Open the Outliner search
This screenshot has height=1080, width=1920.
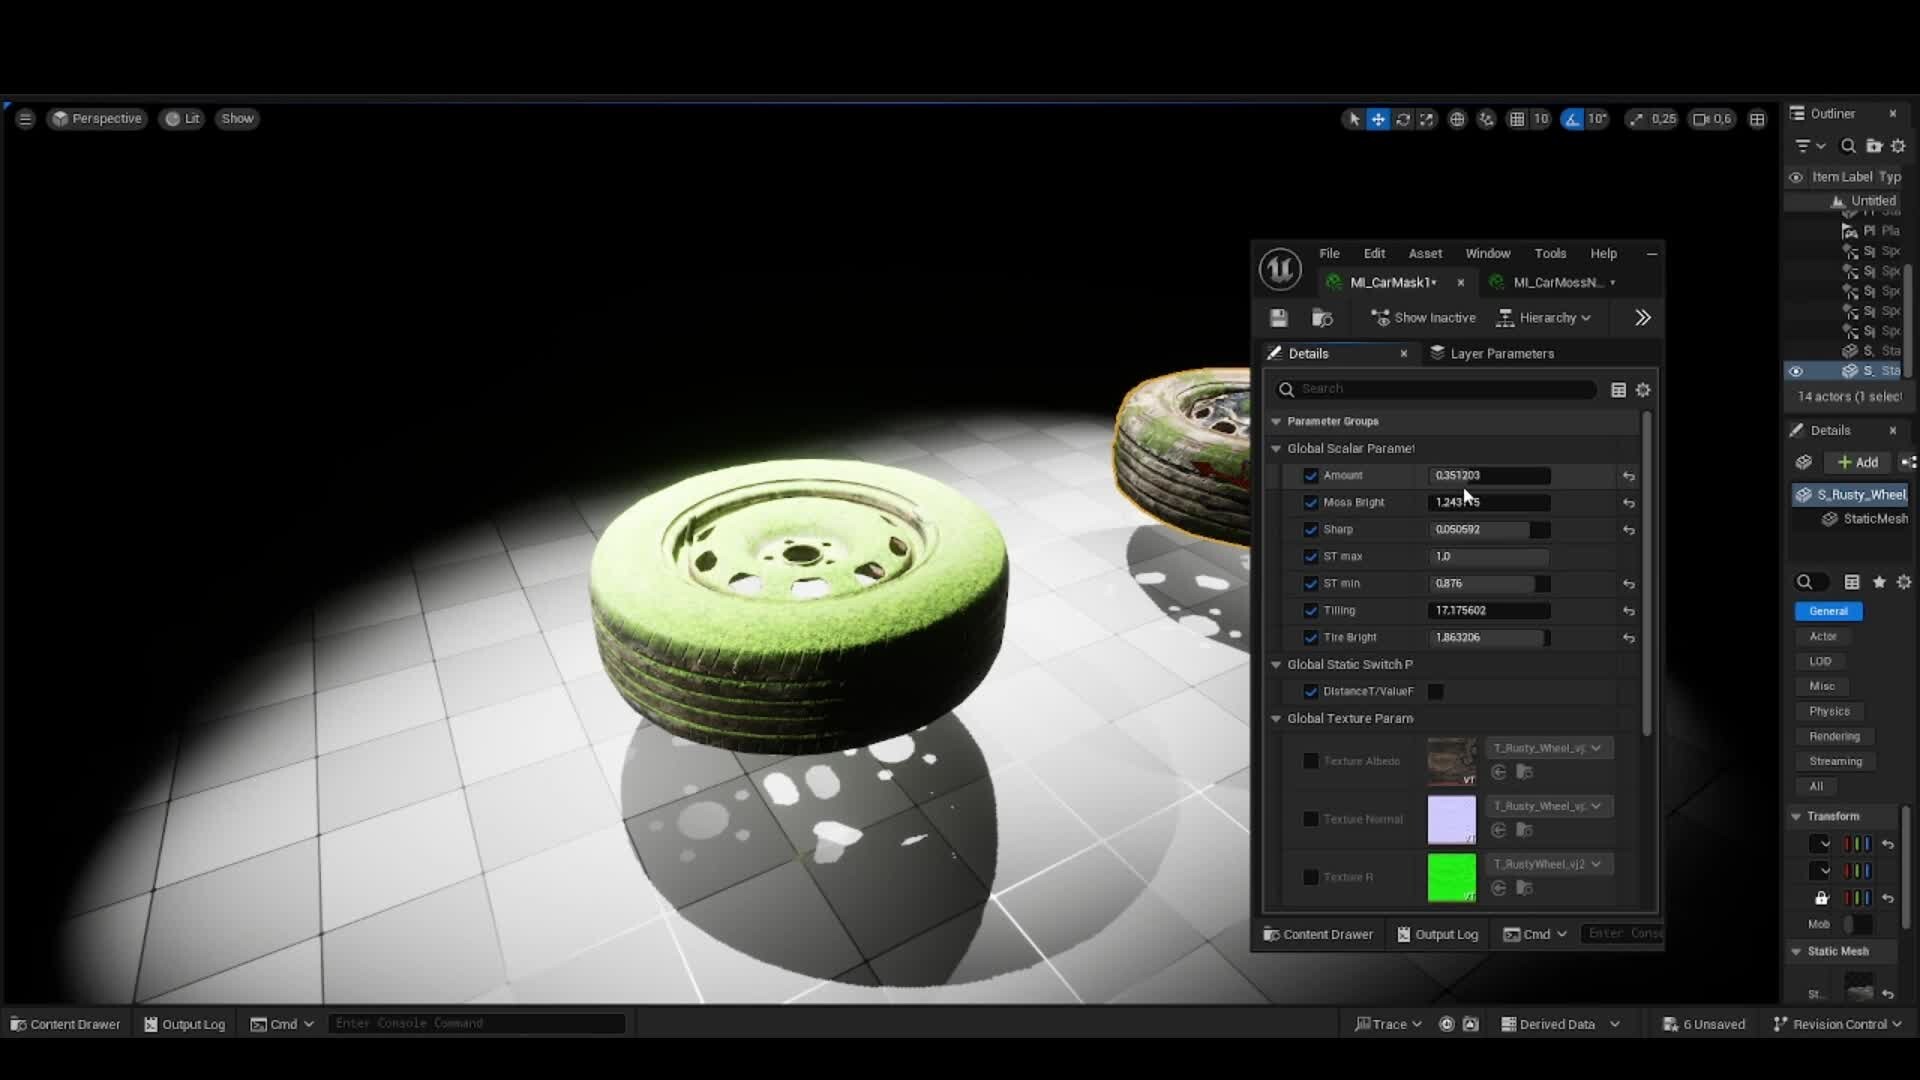point(1847,146)
